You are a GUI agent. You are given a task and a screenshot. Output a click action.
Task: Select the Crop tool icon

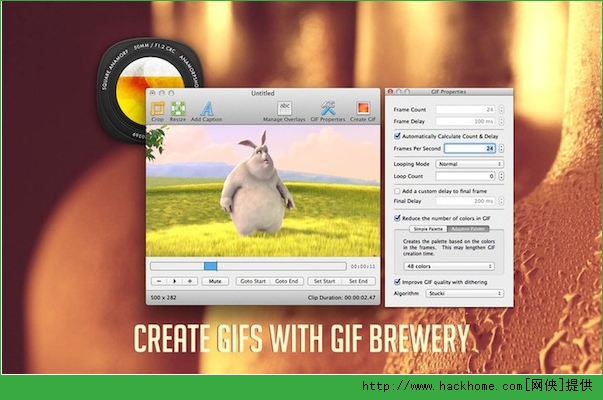tap(158, 109)
